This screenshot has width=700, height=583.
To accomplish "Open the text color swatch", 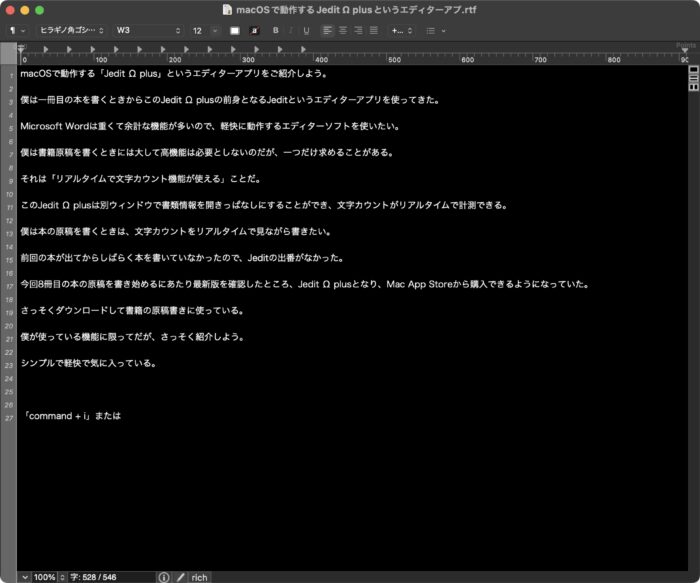I will (235, 30).
